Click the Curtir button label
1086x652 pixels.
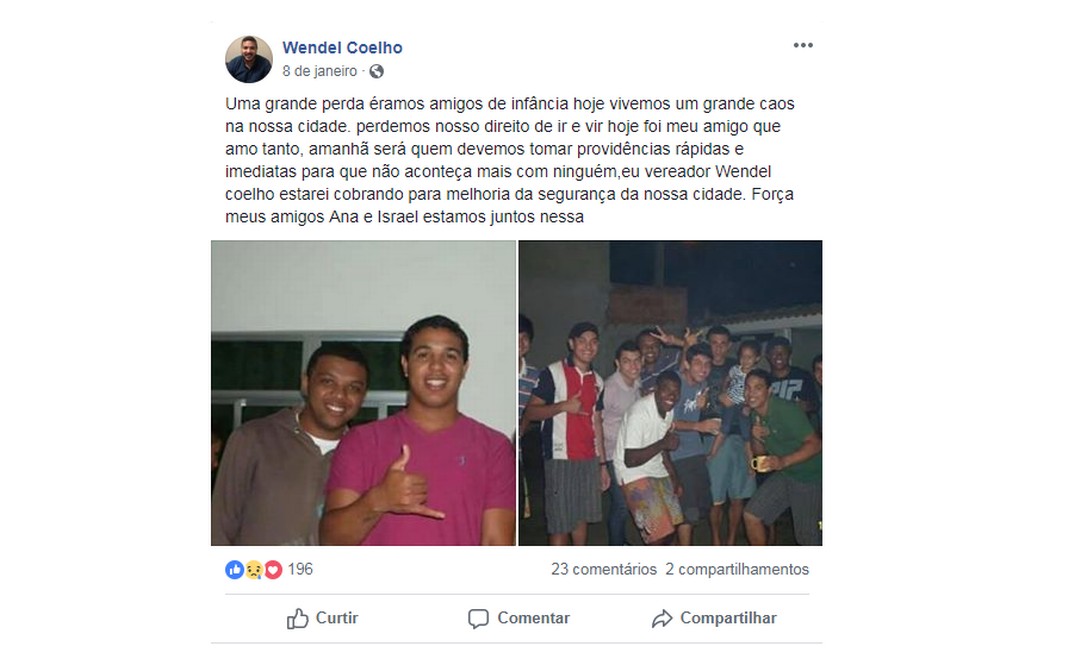(337, 618)
